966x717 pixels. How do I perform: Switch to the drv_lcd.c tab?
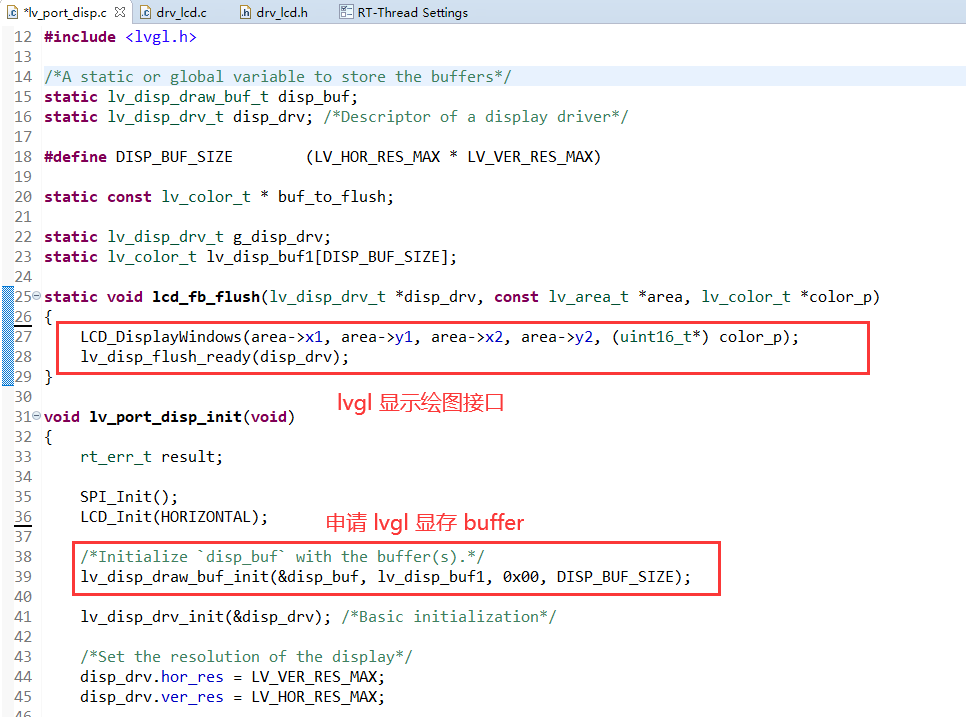(182, 13)
